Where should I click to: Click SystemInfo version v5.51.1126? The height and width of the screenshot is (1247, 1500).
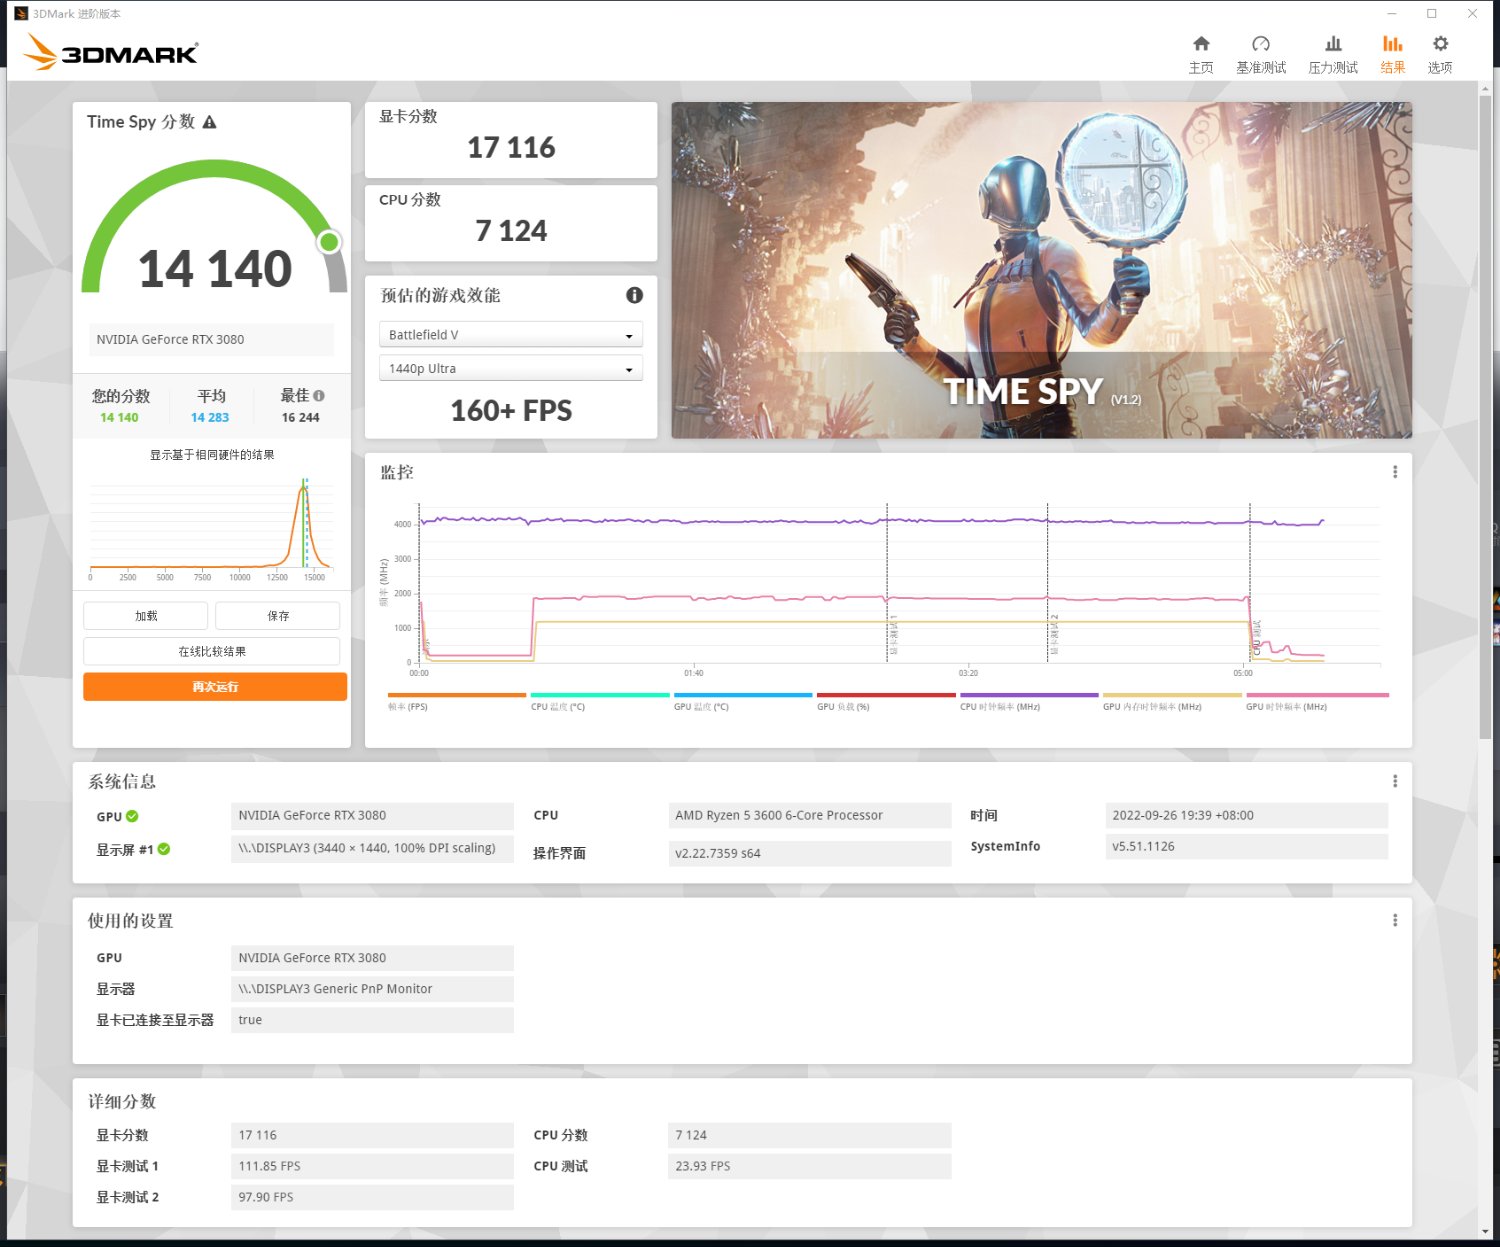tap(1247, 846)
